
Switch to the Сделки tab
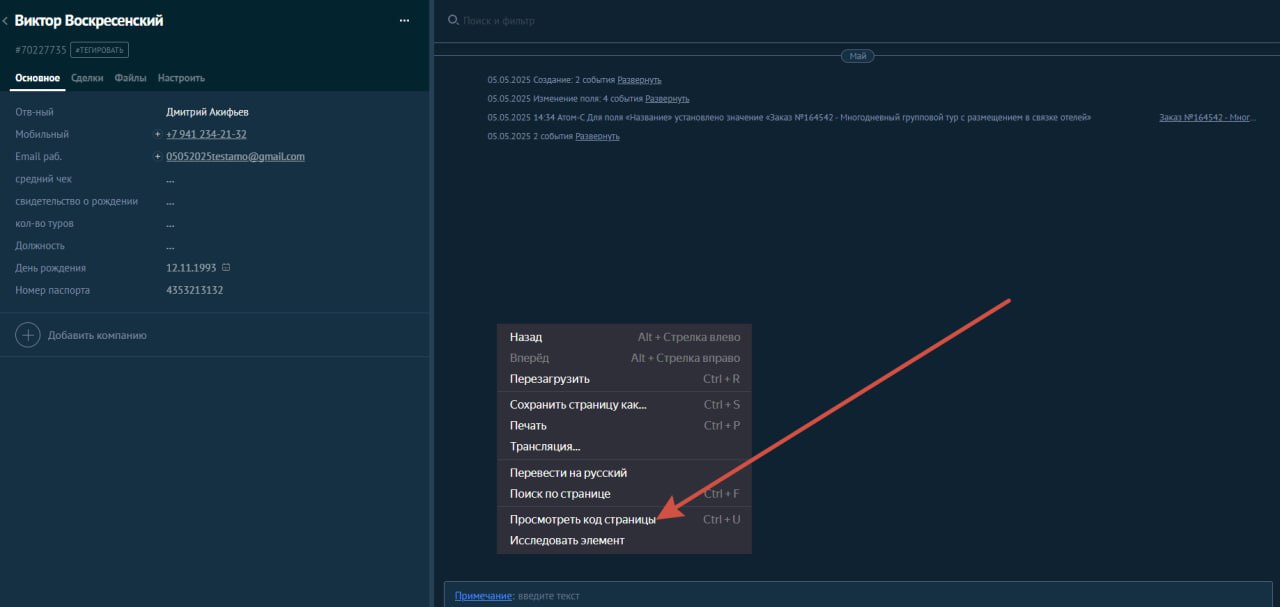[x=87, y=78]
